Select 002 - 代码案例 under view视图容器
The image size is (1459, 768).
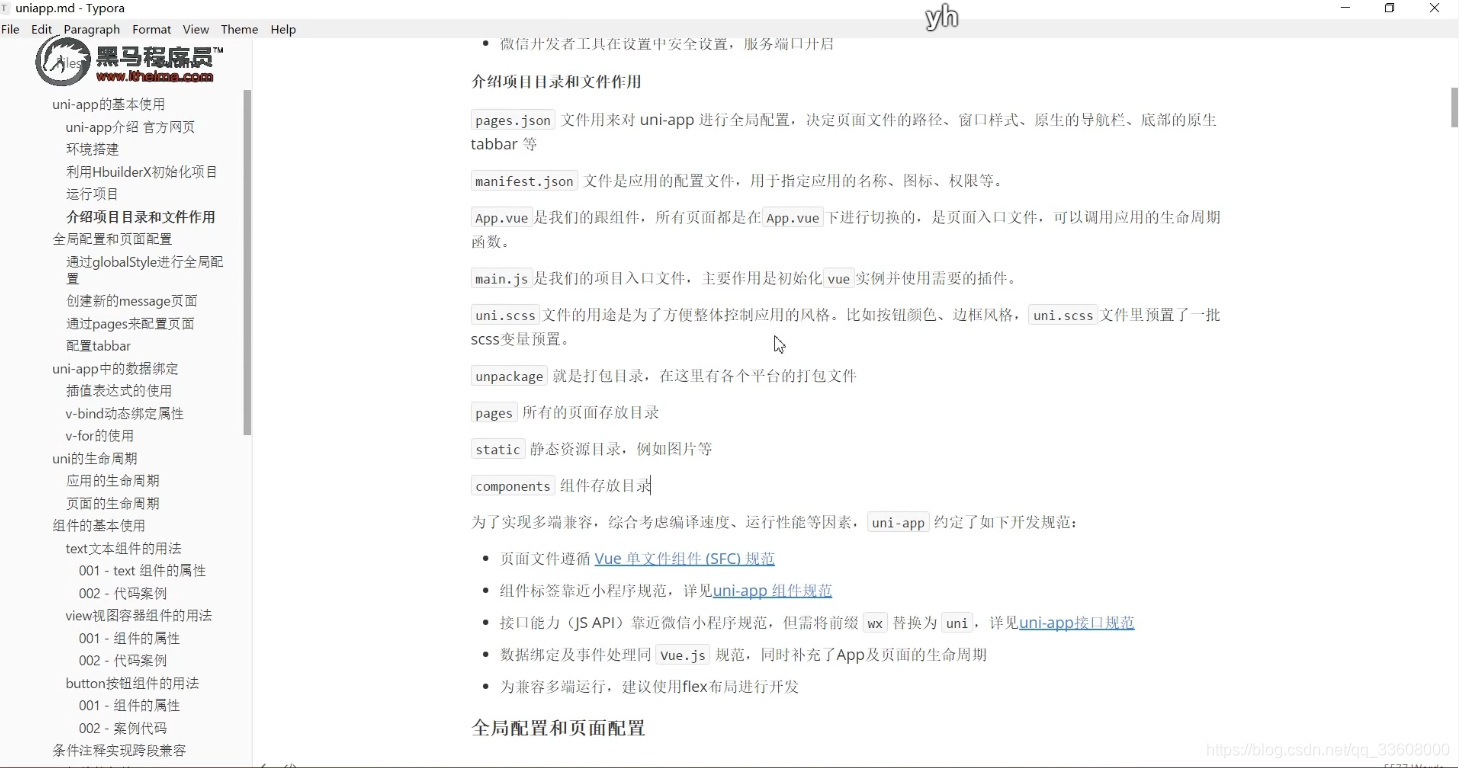123,661
